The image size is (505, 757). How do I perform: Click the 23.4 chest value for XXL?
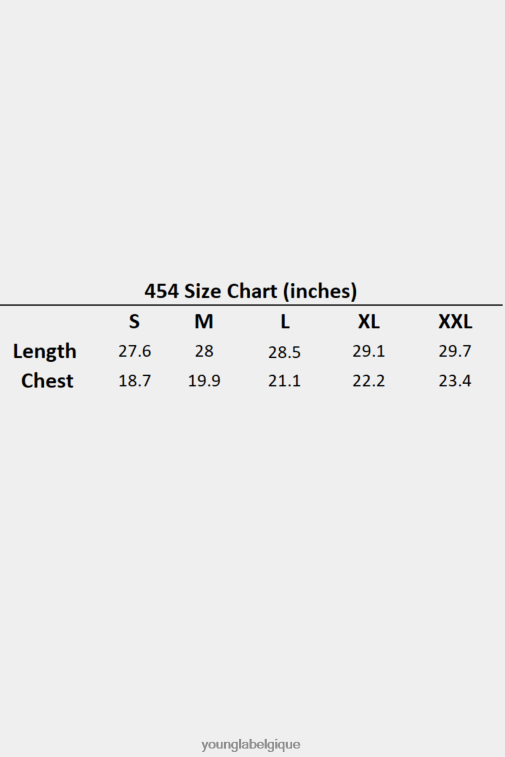pos(455,381)
